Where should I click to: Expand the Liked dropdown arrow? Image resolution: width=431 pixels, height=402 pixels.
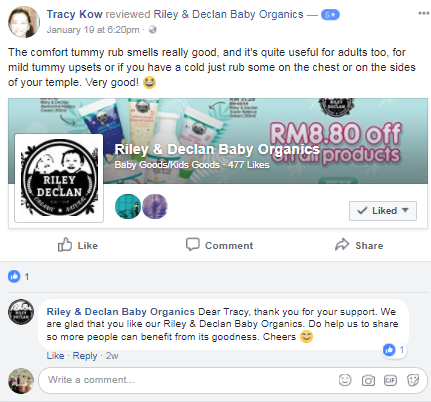(x=405, y=210)
